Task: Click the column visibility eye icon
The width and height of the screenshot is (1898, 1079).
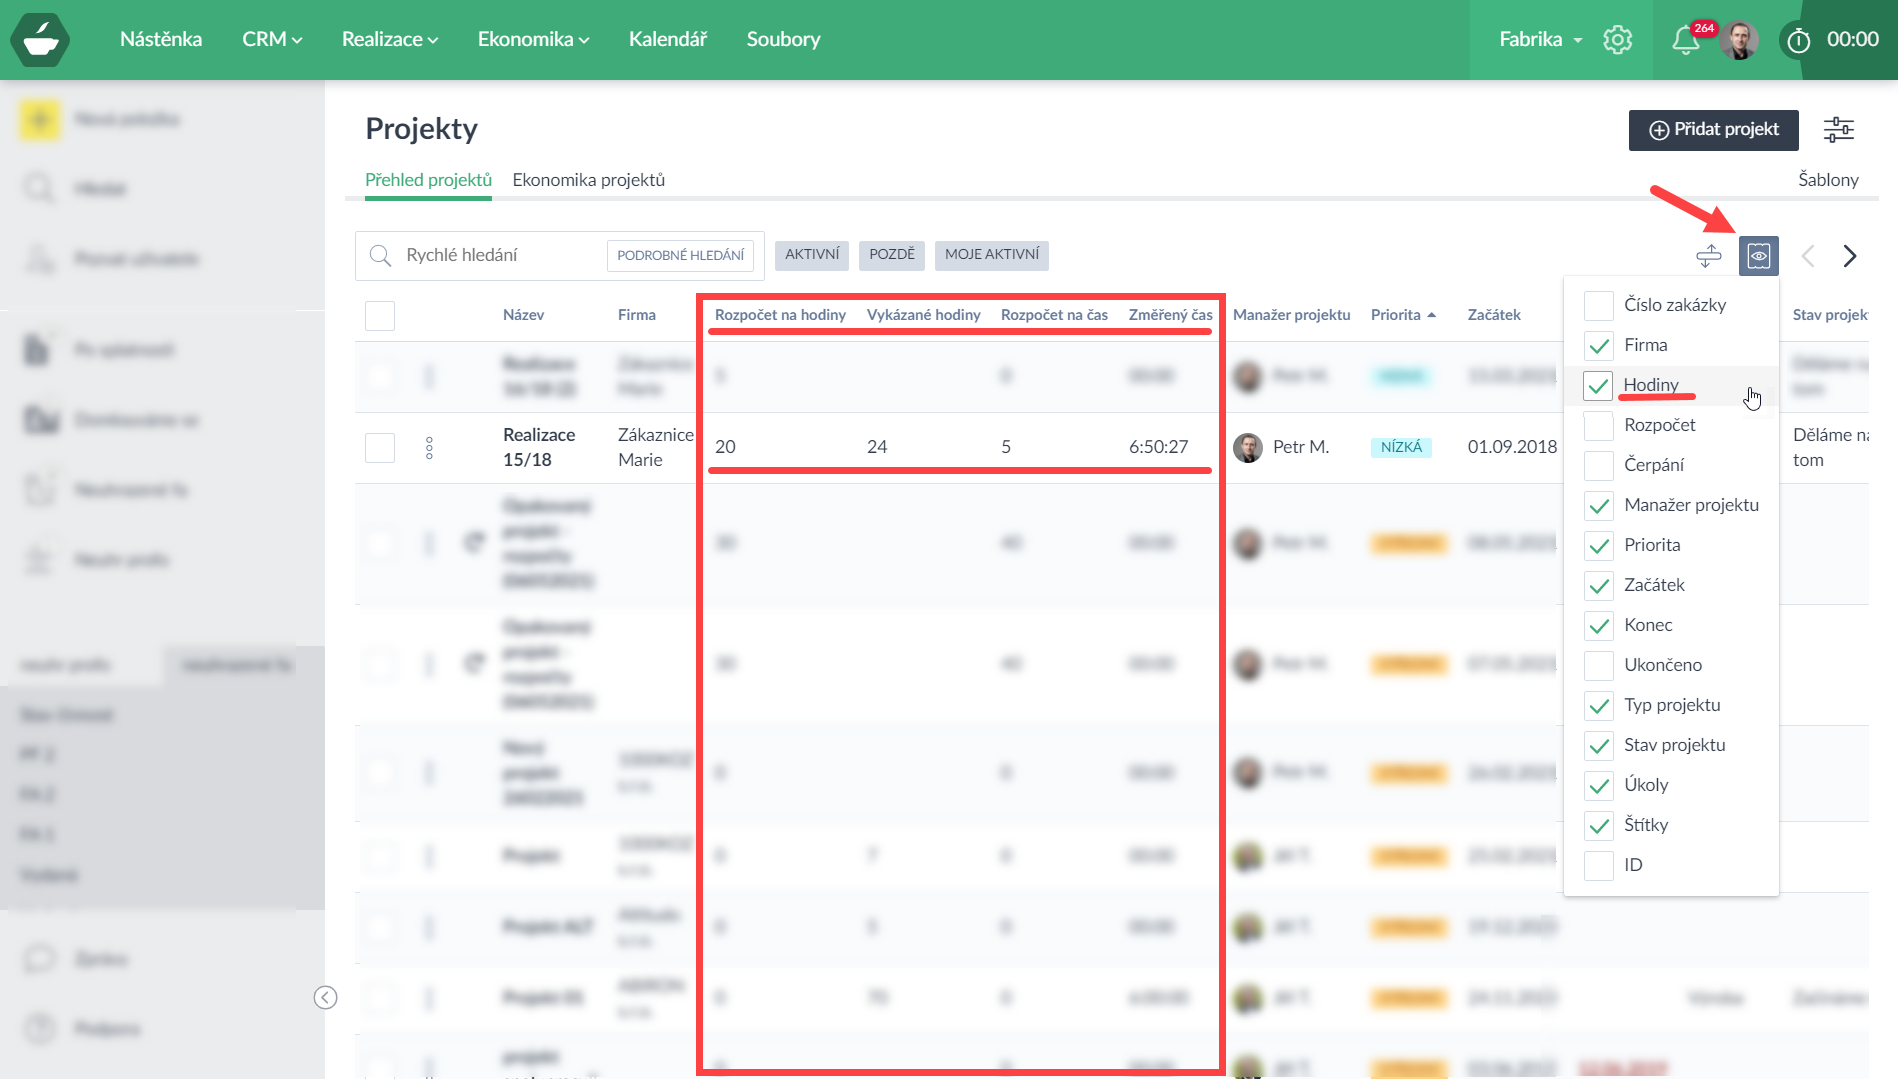Action: [x=1758, y=256]
